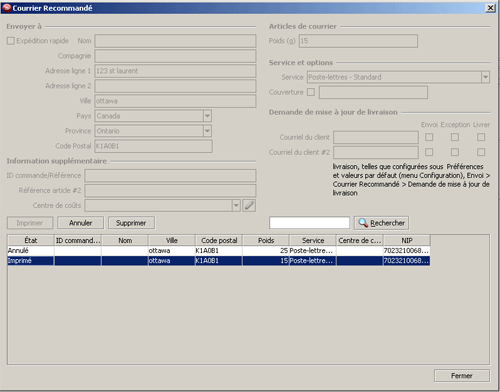The height and width of the screenshot is (392, 500).
Task: Close the Courrier Recommandé window
Action: pyautogui.click(x=490, y=8)
